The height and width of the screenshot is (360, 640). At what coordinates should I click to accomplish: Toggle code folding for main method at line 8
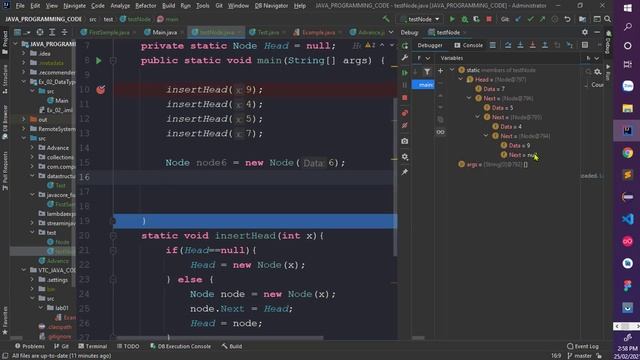[x=113, y=61]
